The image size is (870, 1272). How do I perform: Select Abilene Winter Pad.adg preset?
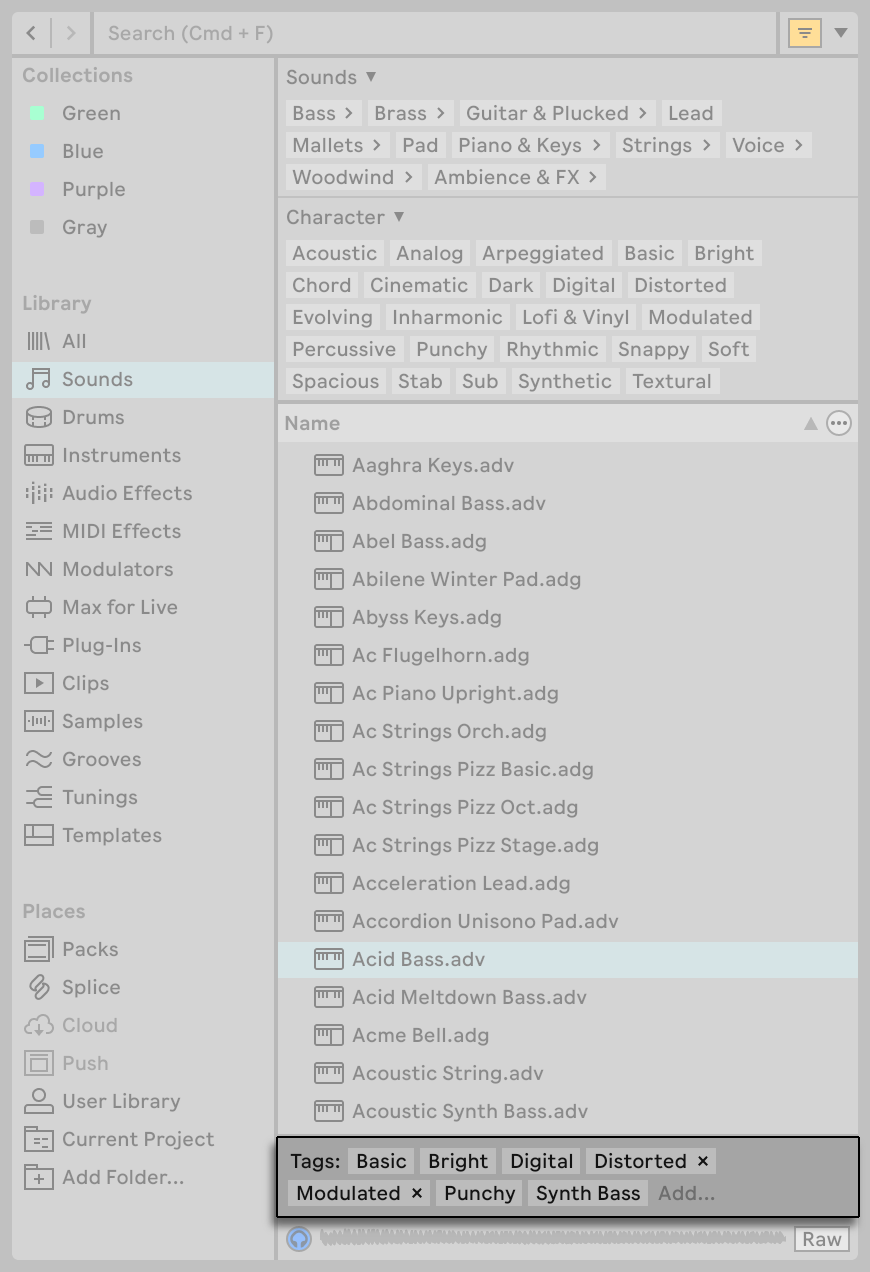[568, 579]
